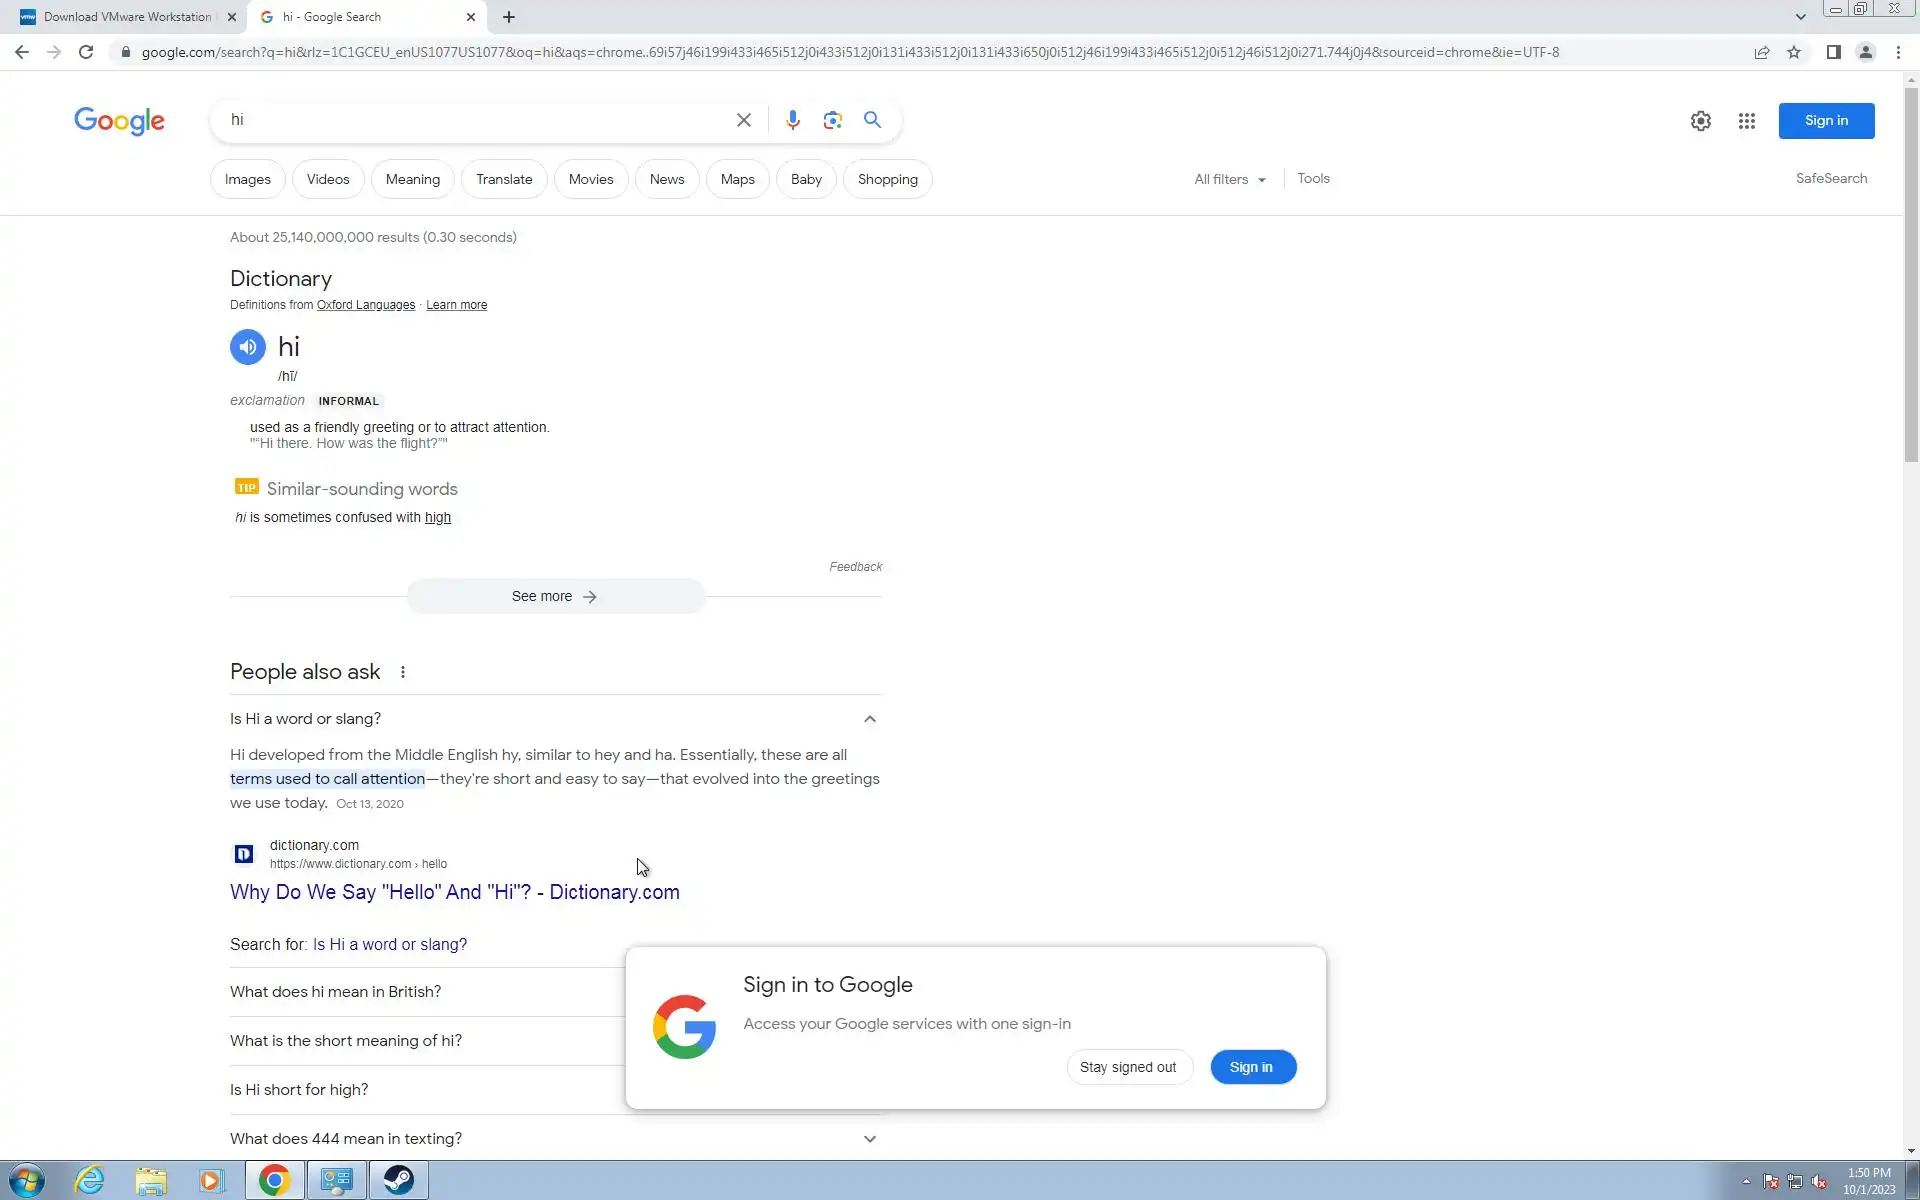Open the All filters dropdown

point(1229,179)
